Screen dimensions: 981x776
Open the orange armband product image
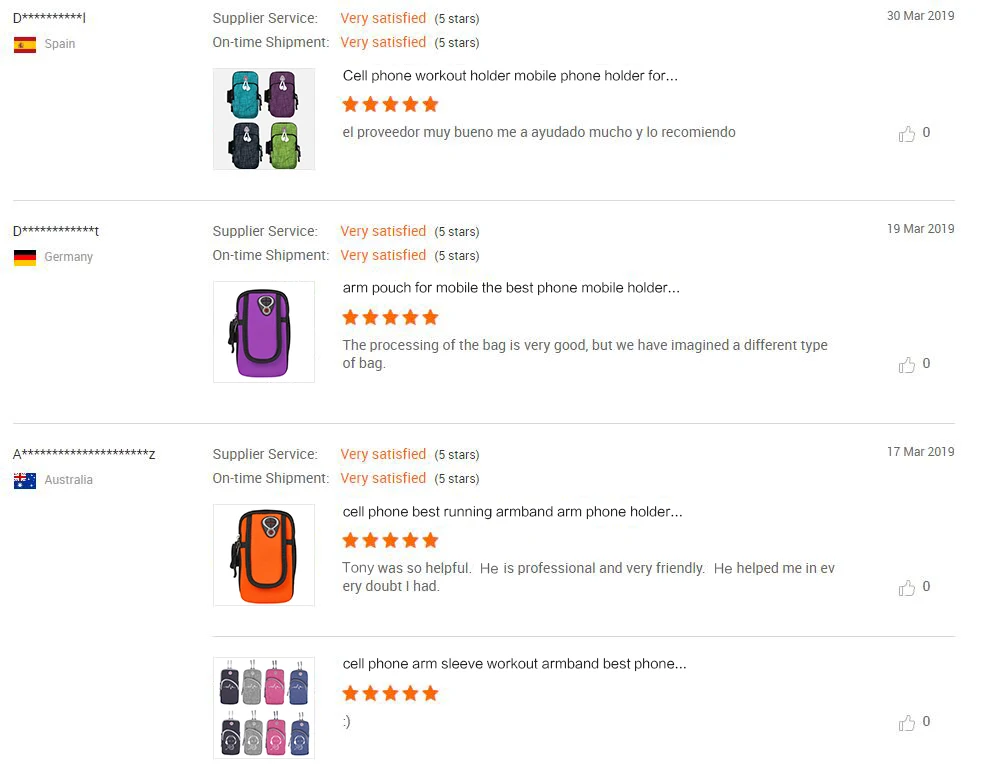coord(264,555)
